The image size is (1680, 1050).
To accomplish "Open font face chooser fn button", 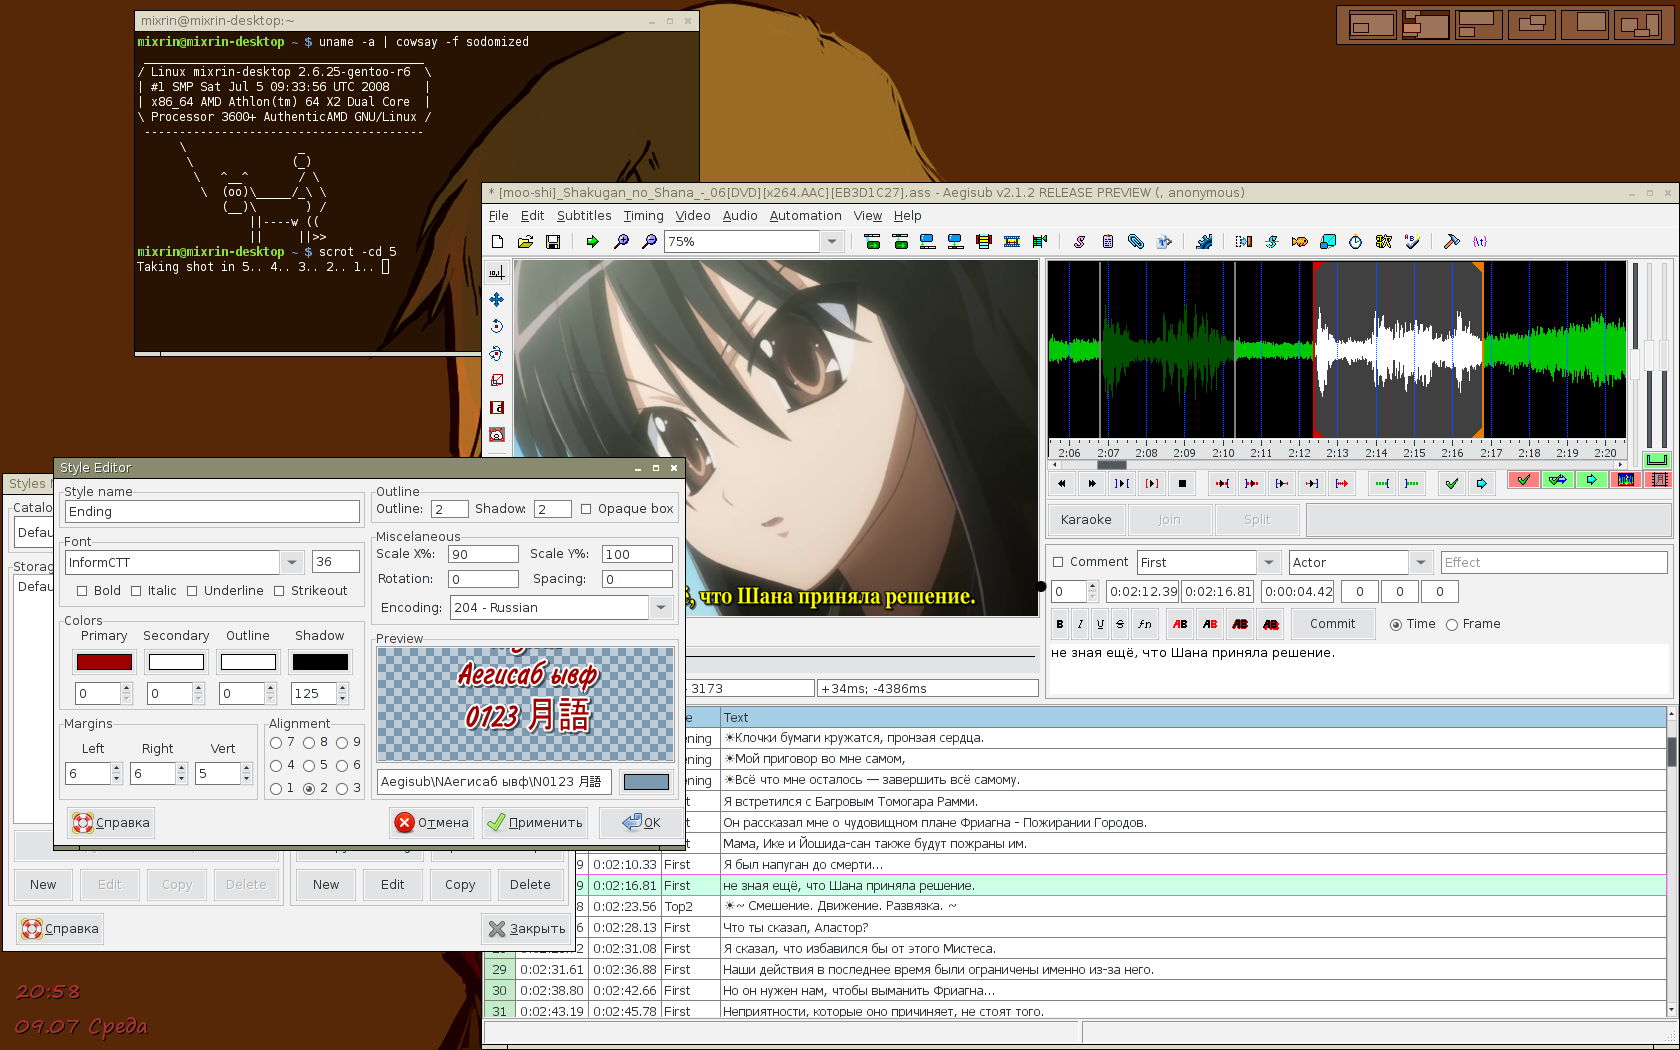I will click(x=1145, y=624).
